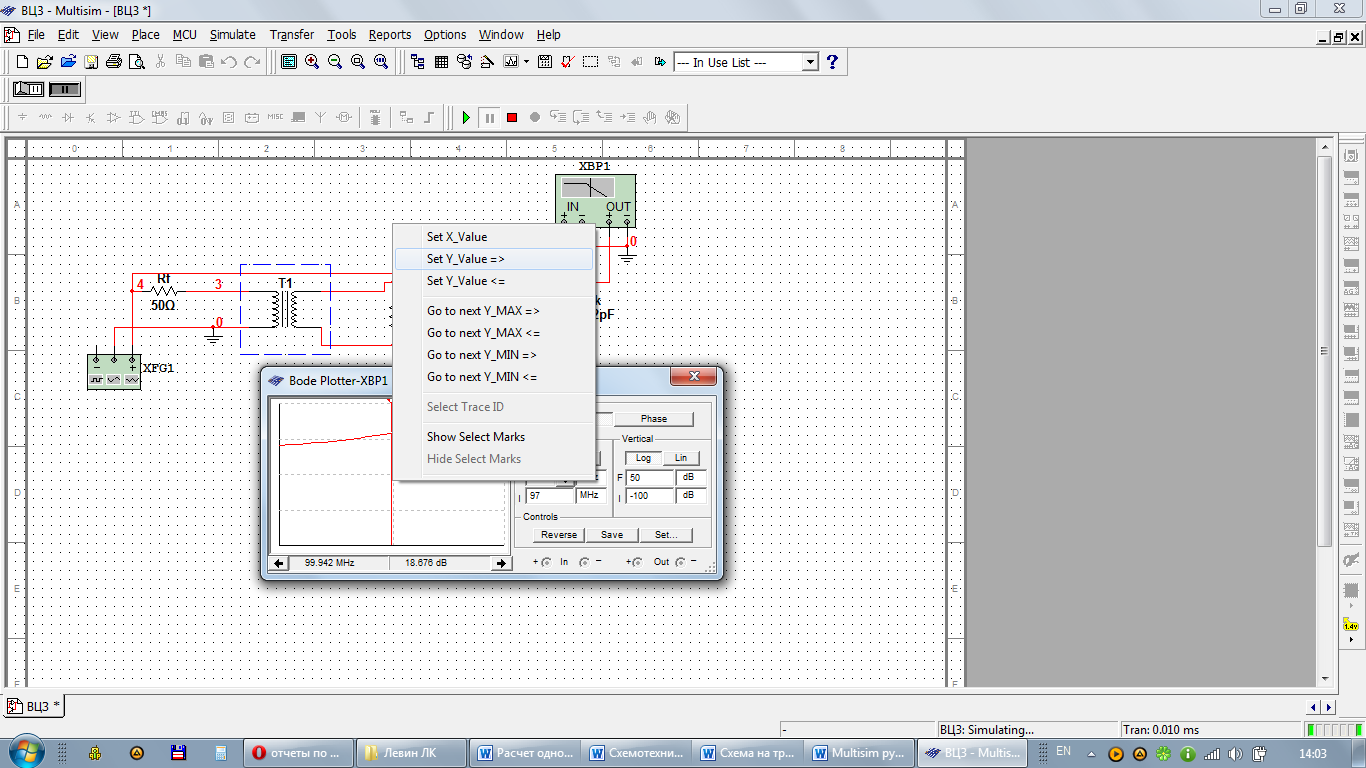This screenshot has width=1366, height=768.
Task: Show the Design Toolbox hierarchy icon
Action: 418,62
